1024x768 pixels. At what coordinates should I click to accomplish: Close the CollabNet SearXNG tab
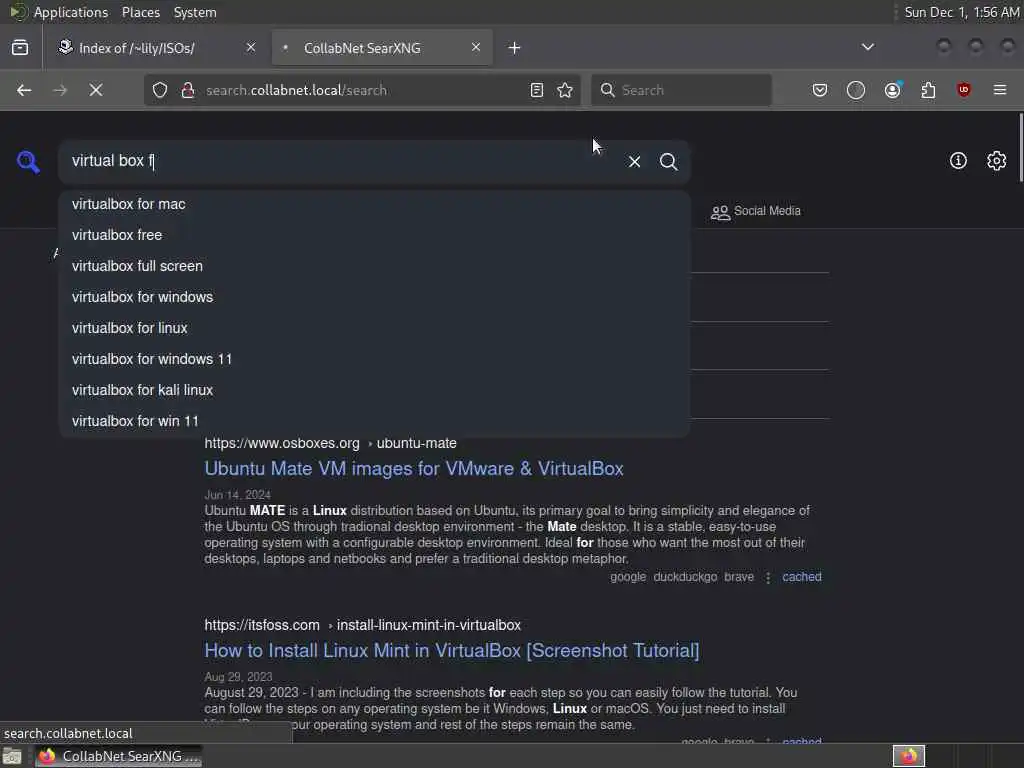click(x=476, y=47)
